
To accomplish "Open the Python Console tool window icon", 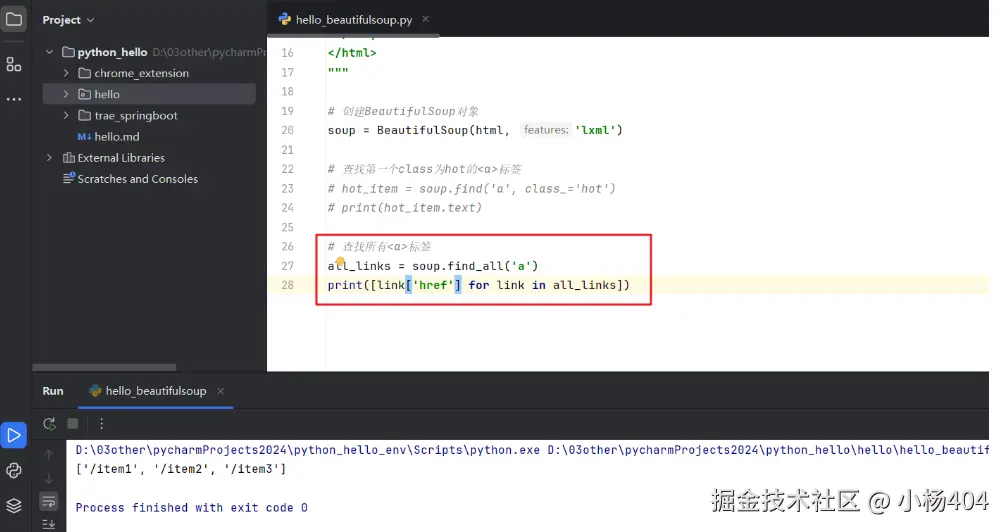I will pyautogui.click(x=13, y=470).
